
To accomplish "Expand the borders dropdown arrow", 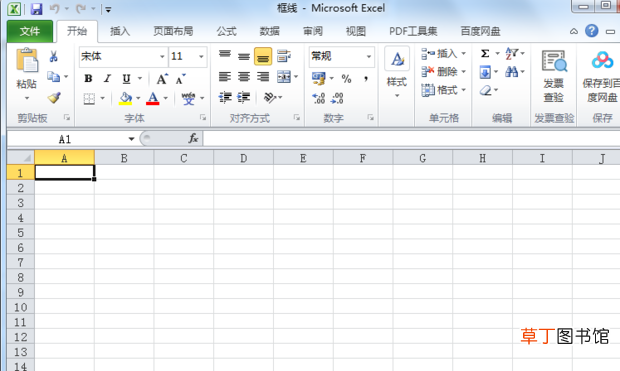I will tap(102, 98).
